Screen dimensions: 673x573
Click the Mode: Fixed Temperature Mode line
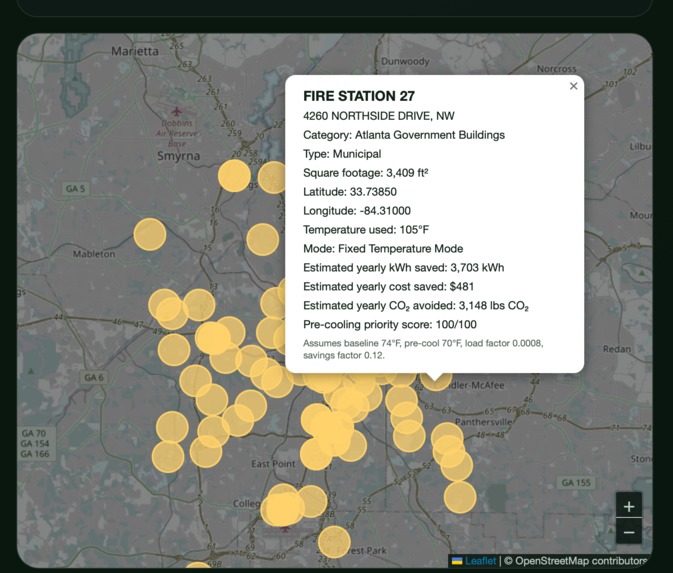tap(383, 249)
